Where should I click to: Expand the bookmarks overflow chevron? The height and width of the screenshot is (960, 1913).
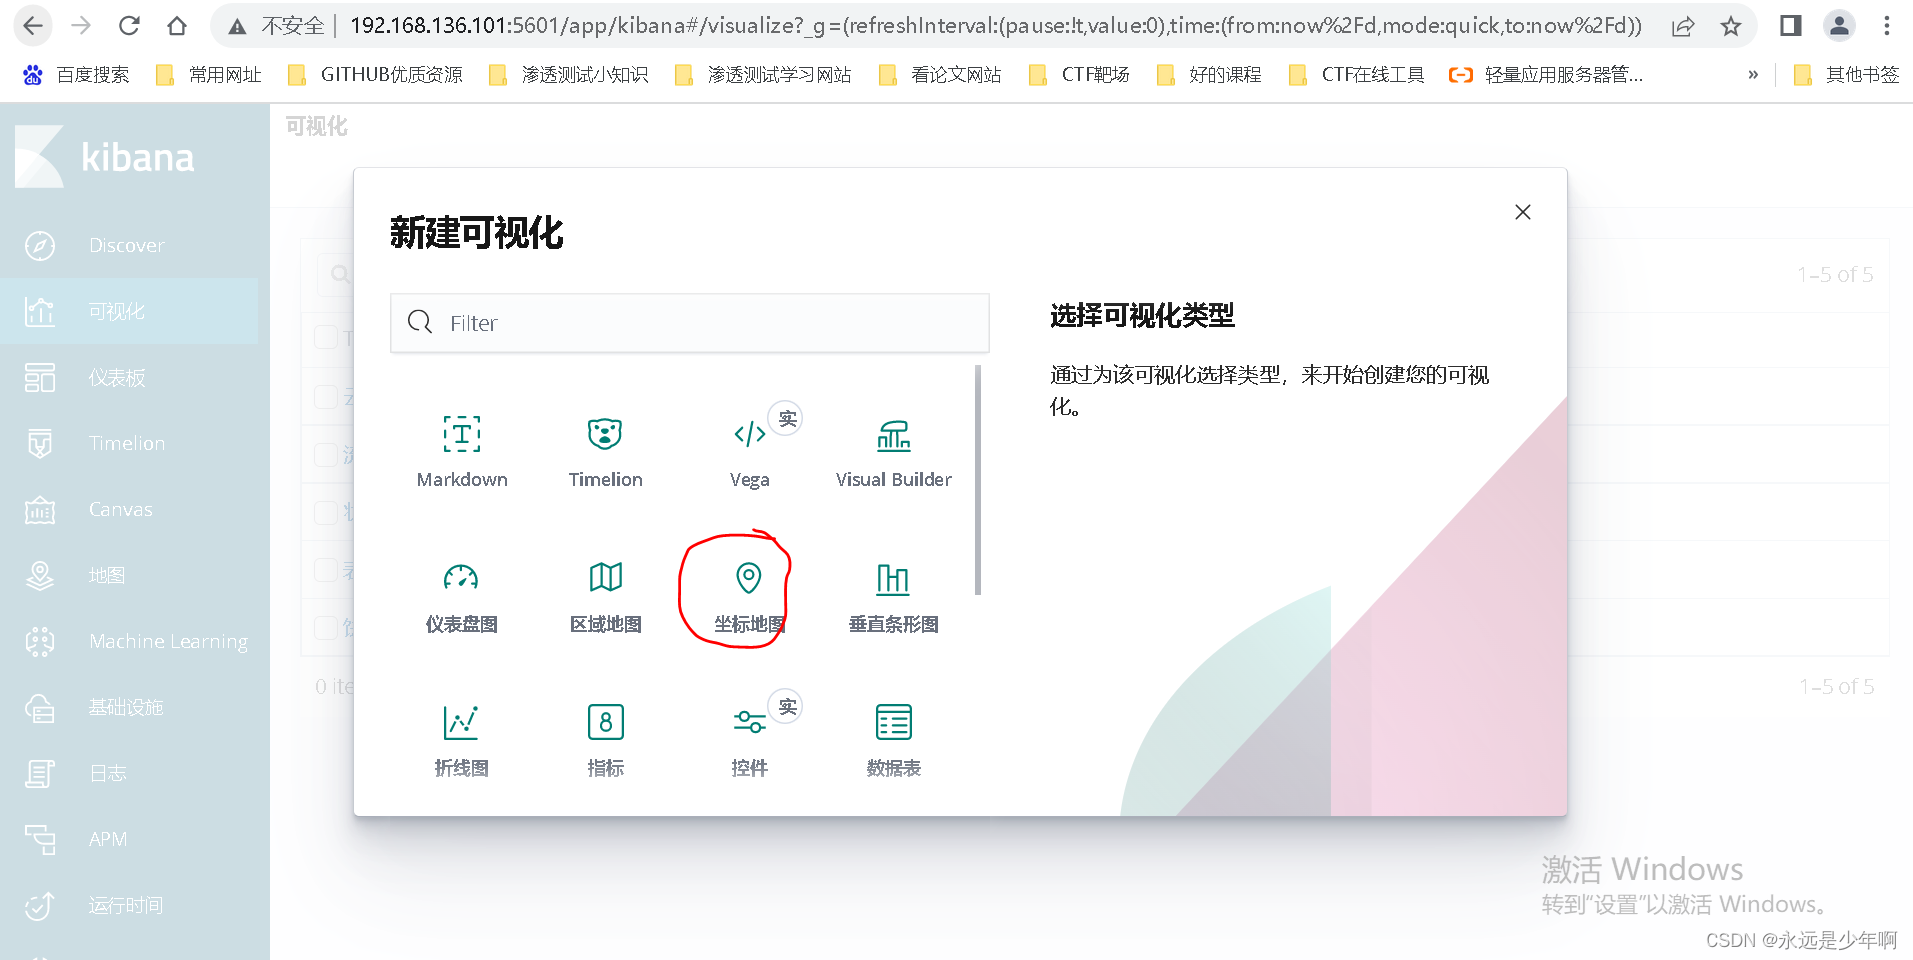click(1752, 74)
